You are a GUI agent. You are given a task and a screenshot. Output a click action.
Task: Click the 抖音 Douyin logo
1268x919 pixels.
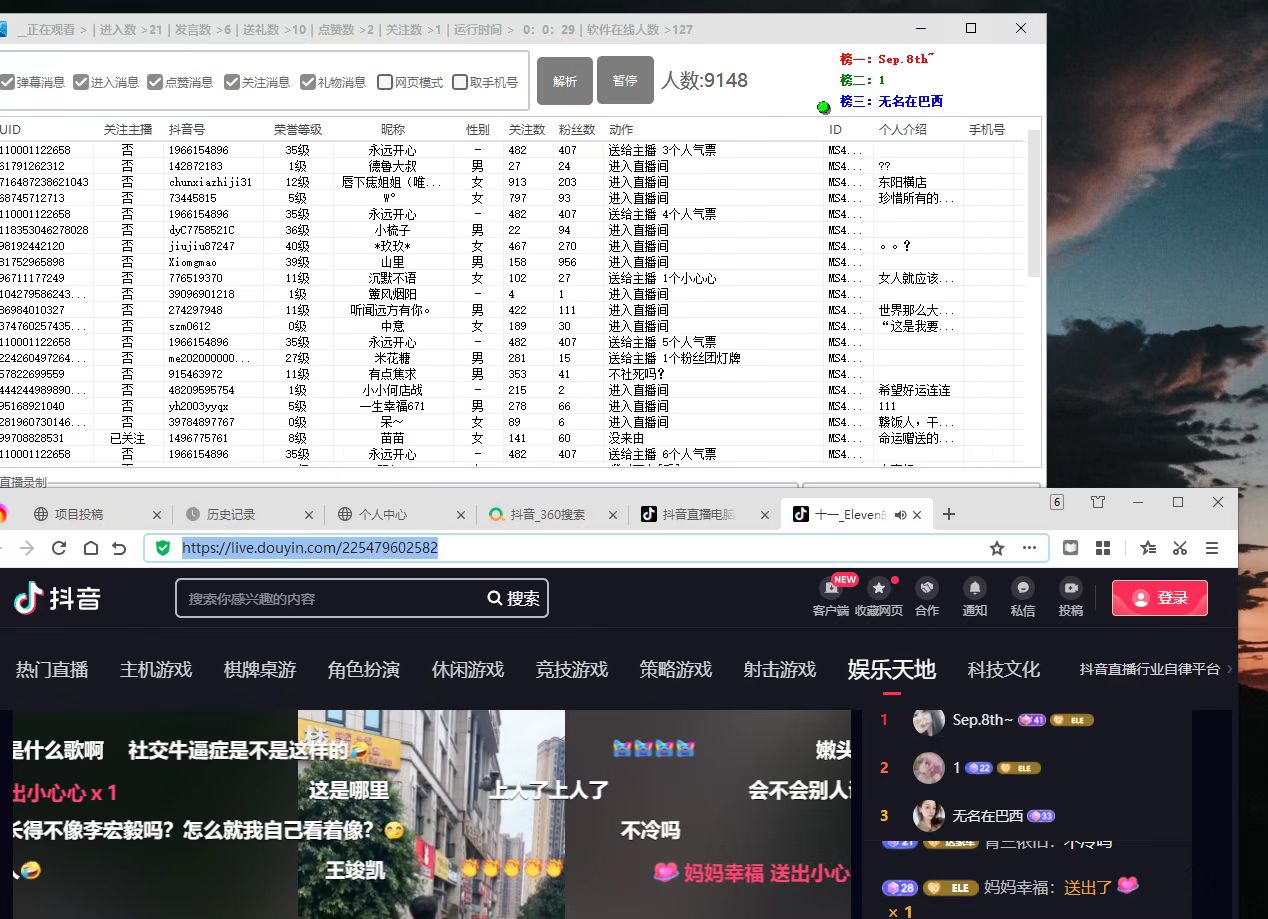[x=55, y=597]
